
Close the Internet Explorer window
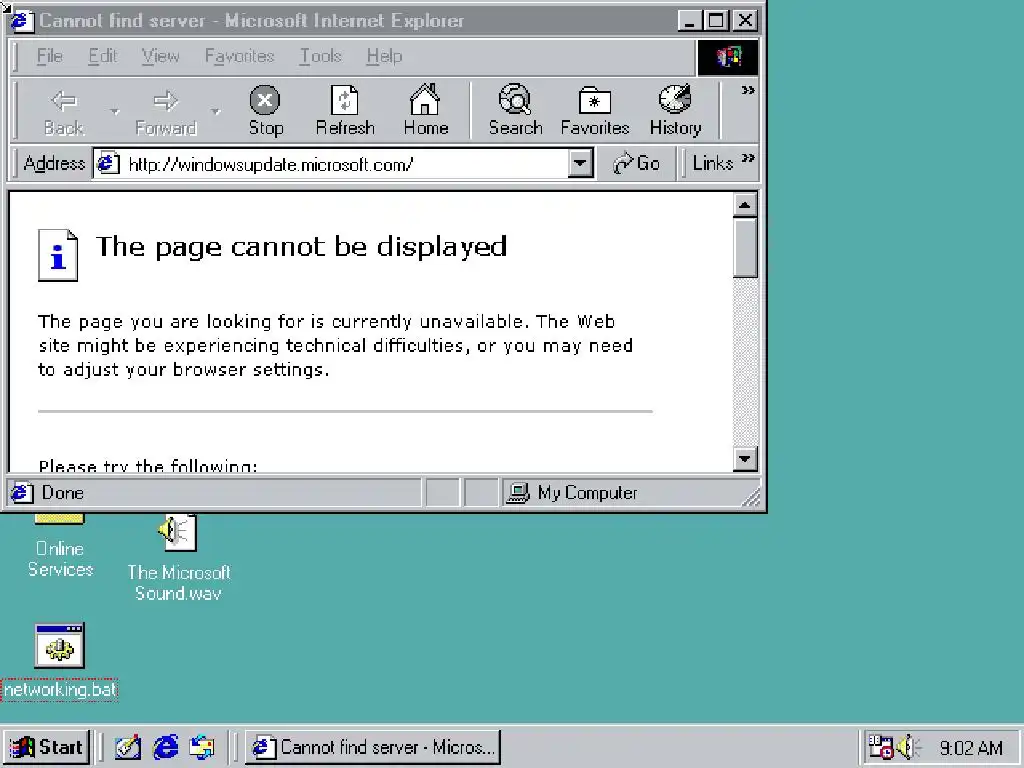pyautogui.click(x=744, y=21)
